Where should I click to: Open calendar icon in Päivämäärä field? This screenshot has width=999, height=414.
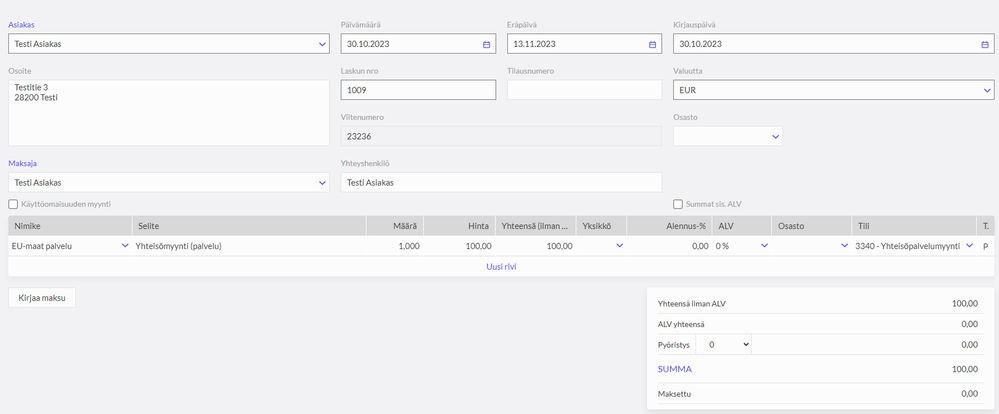click(486, 45)
